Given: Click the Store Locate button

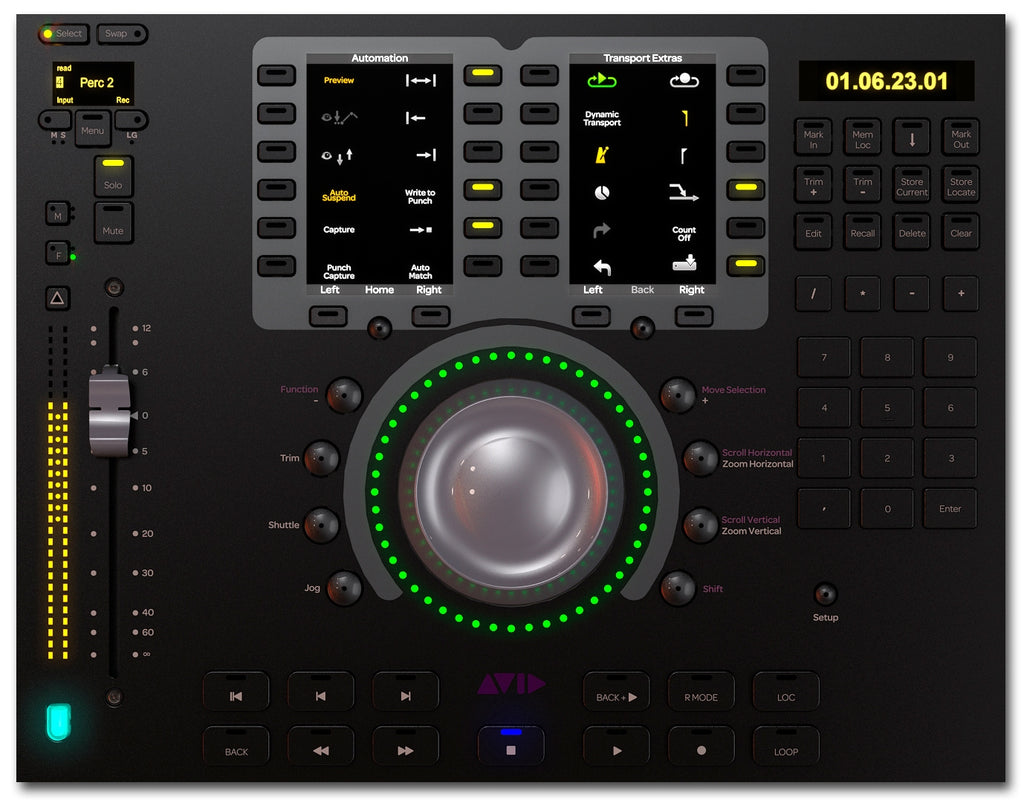Looking at the screenshot, I should (x=961, y=184).
